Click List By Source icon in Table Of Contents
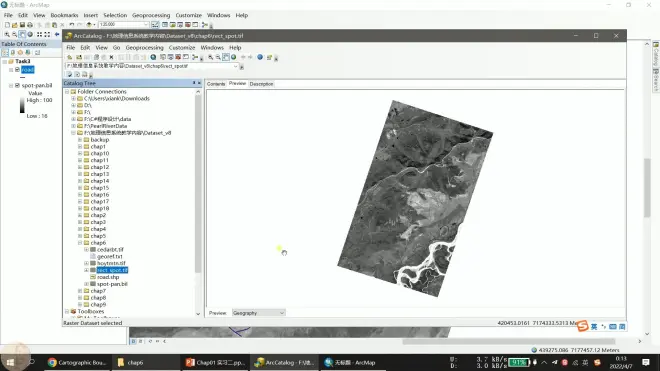 [13, 53]
